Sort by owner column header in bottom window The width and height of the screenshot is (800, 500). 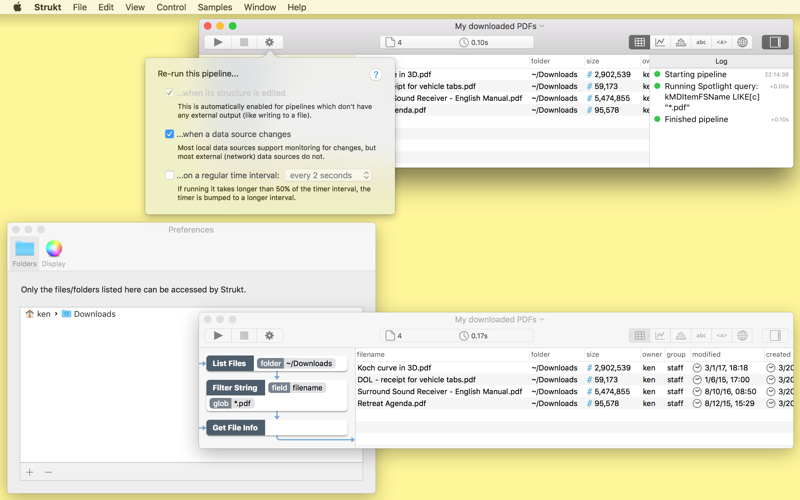click(x=652, y=355)
